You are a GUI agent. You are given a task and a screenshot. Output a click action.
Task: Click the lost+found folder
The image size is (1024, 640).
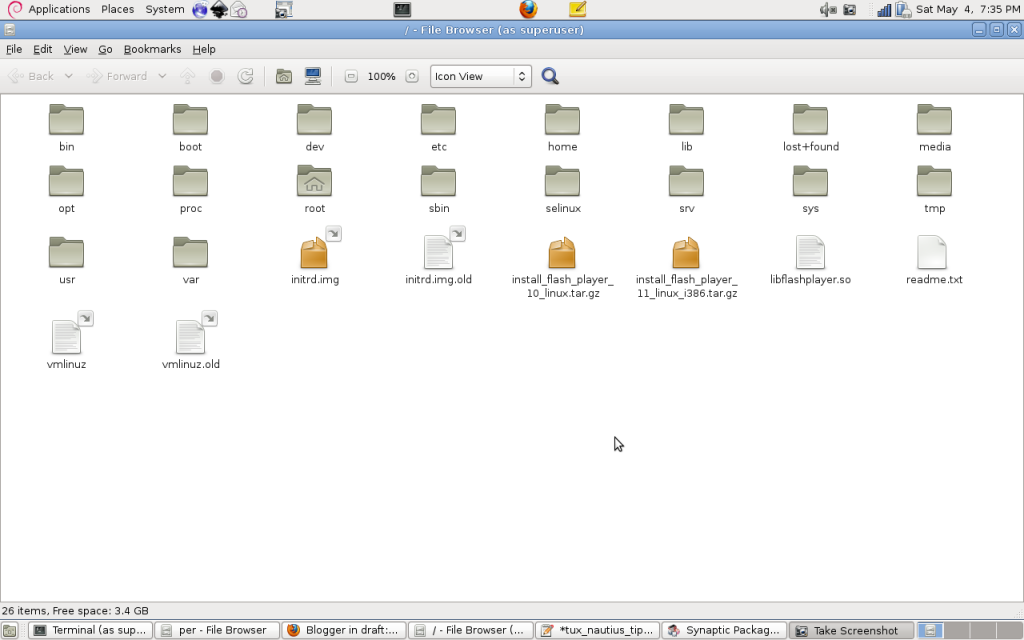(x=810, y=121)
